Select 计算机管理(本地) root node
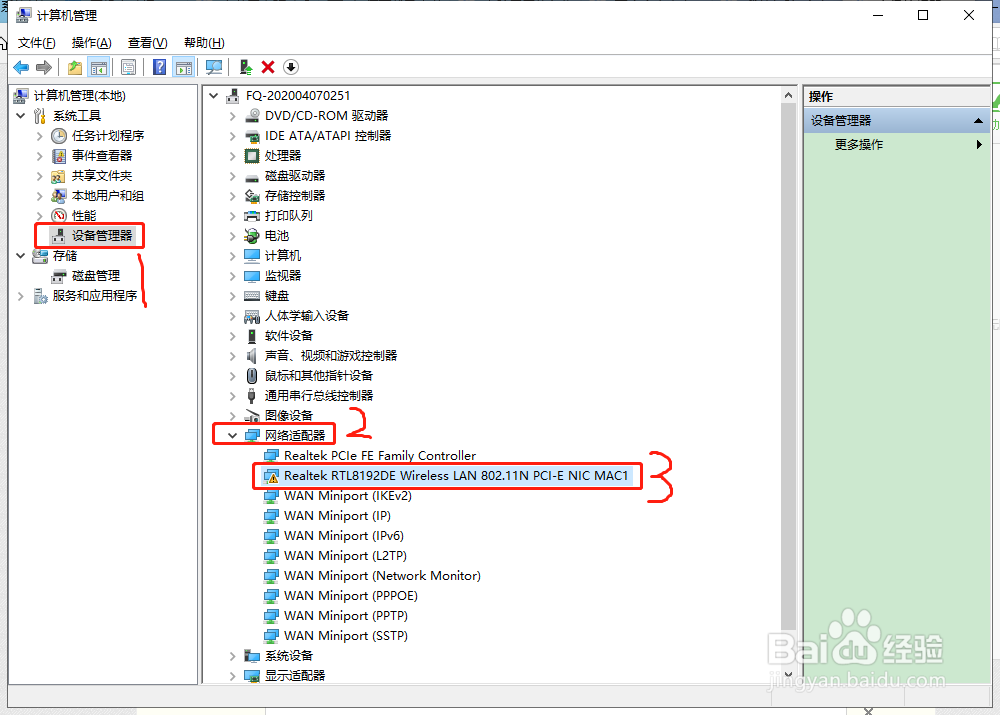 tap(80, 96)
